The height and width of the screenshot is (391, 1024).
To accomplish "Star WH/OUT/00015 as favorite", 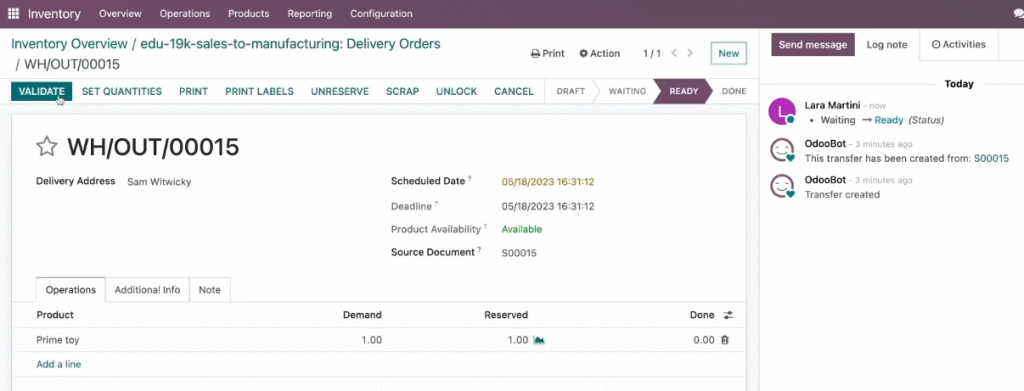I will tap(46, 147).
